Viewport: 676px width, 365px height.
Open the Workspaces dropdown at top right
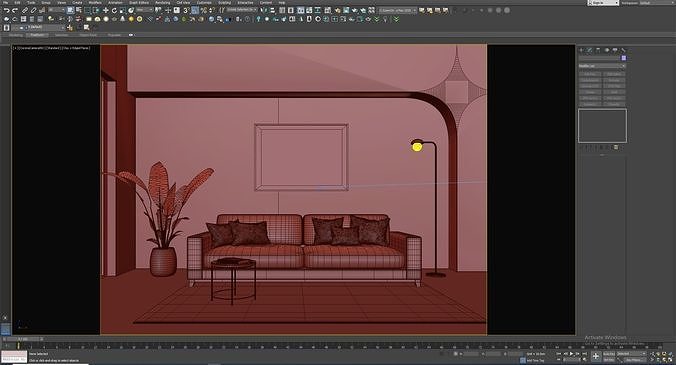coord(657,3)
